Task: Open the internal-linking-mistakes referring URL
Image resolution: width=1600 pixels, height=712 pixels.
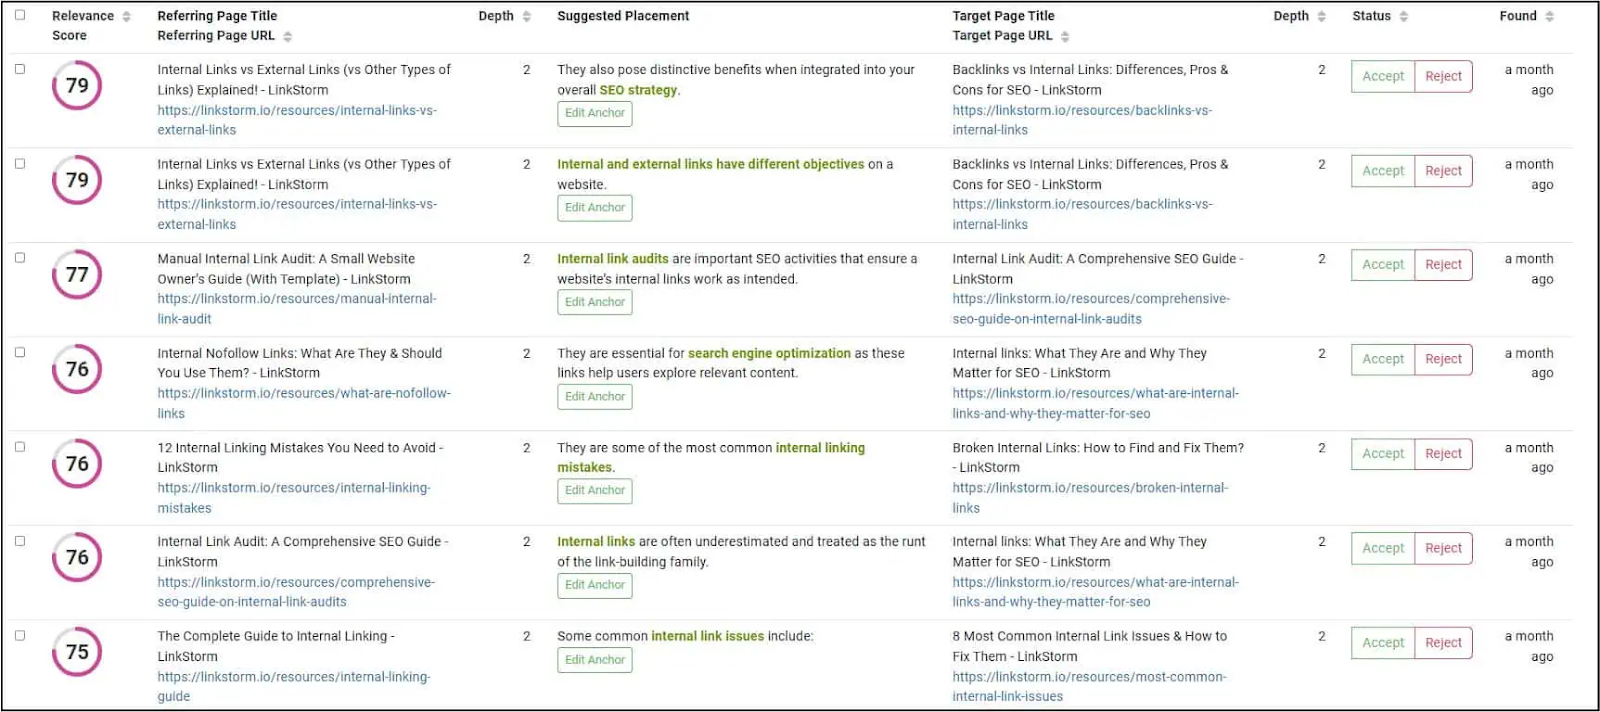Action: [x=293, y=498]
